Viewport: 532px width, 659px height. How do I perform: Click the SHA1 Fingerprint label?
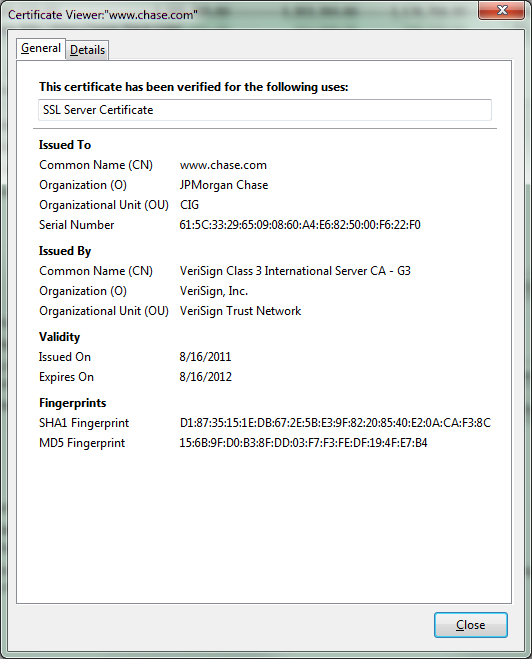(84, 423)
